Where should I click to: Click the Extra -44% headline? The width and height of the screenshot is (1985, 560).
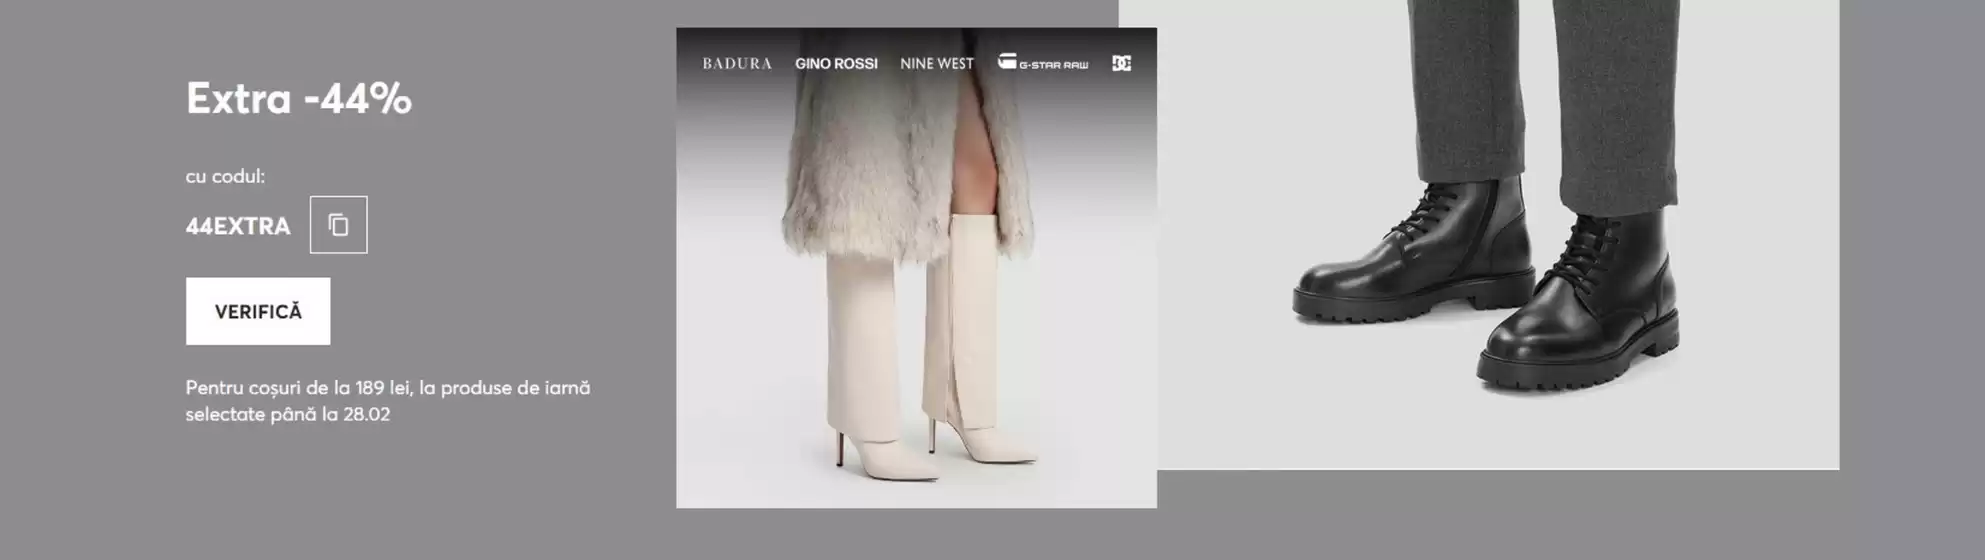(x=299, y=99)
